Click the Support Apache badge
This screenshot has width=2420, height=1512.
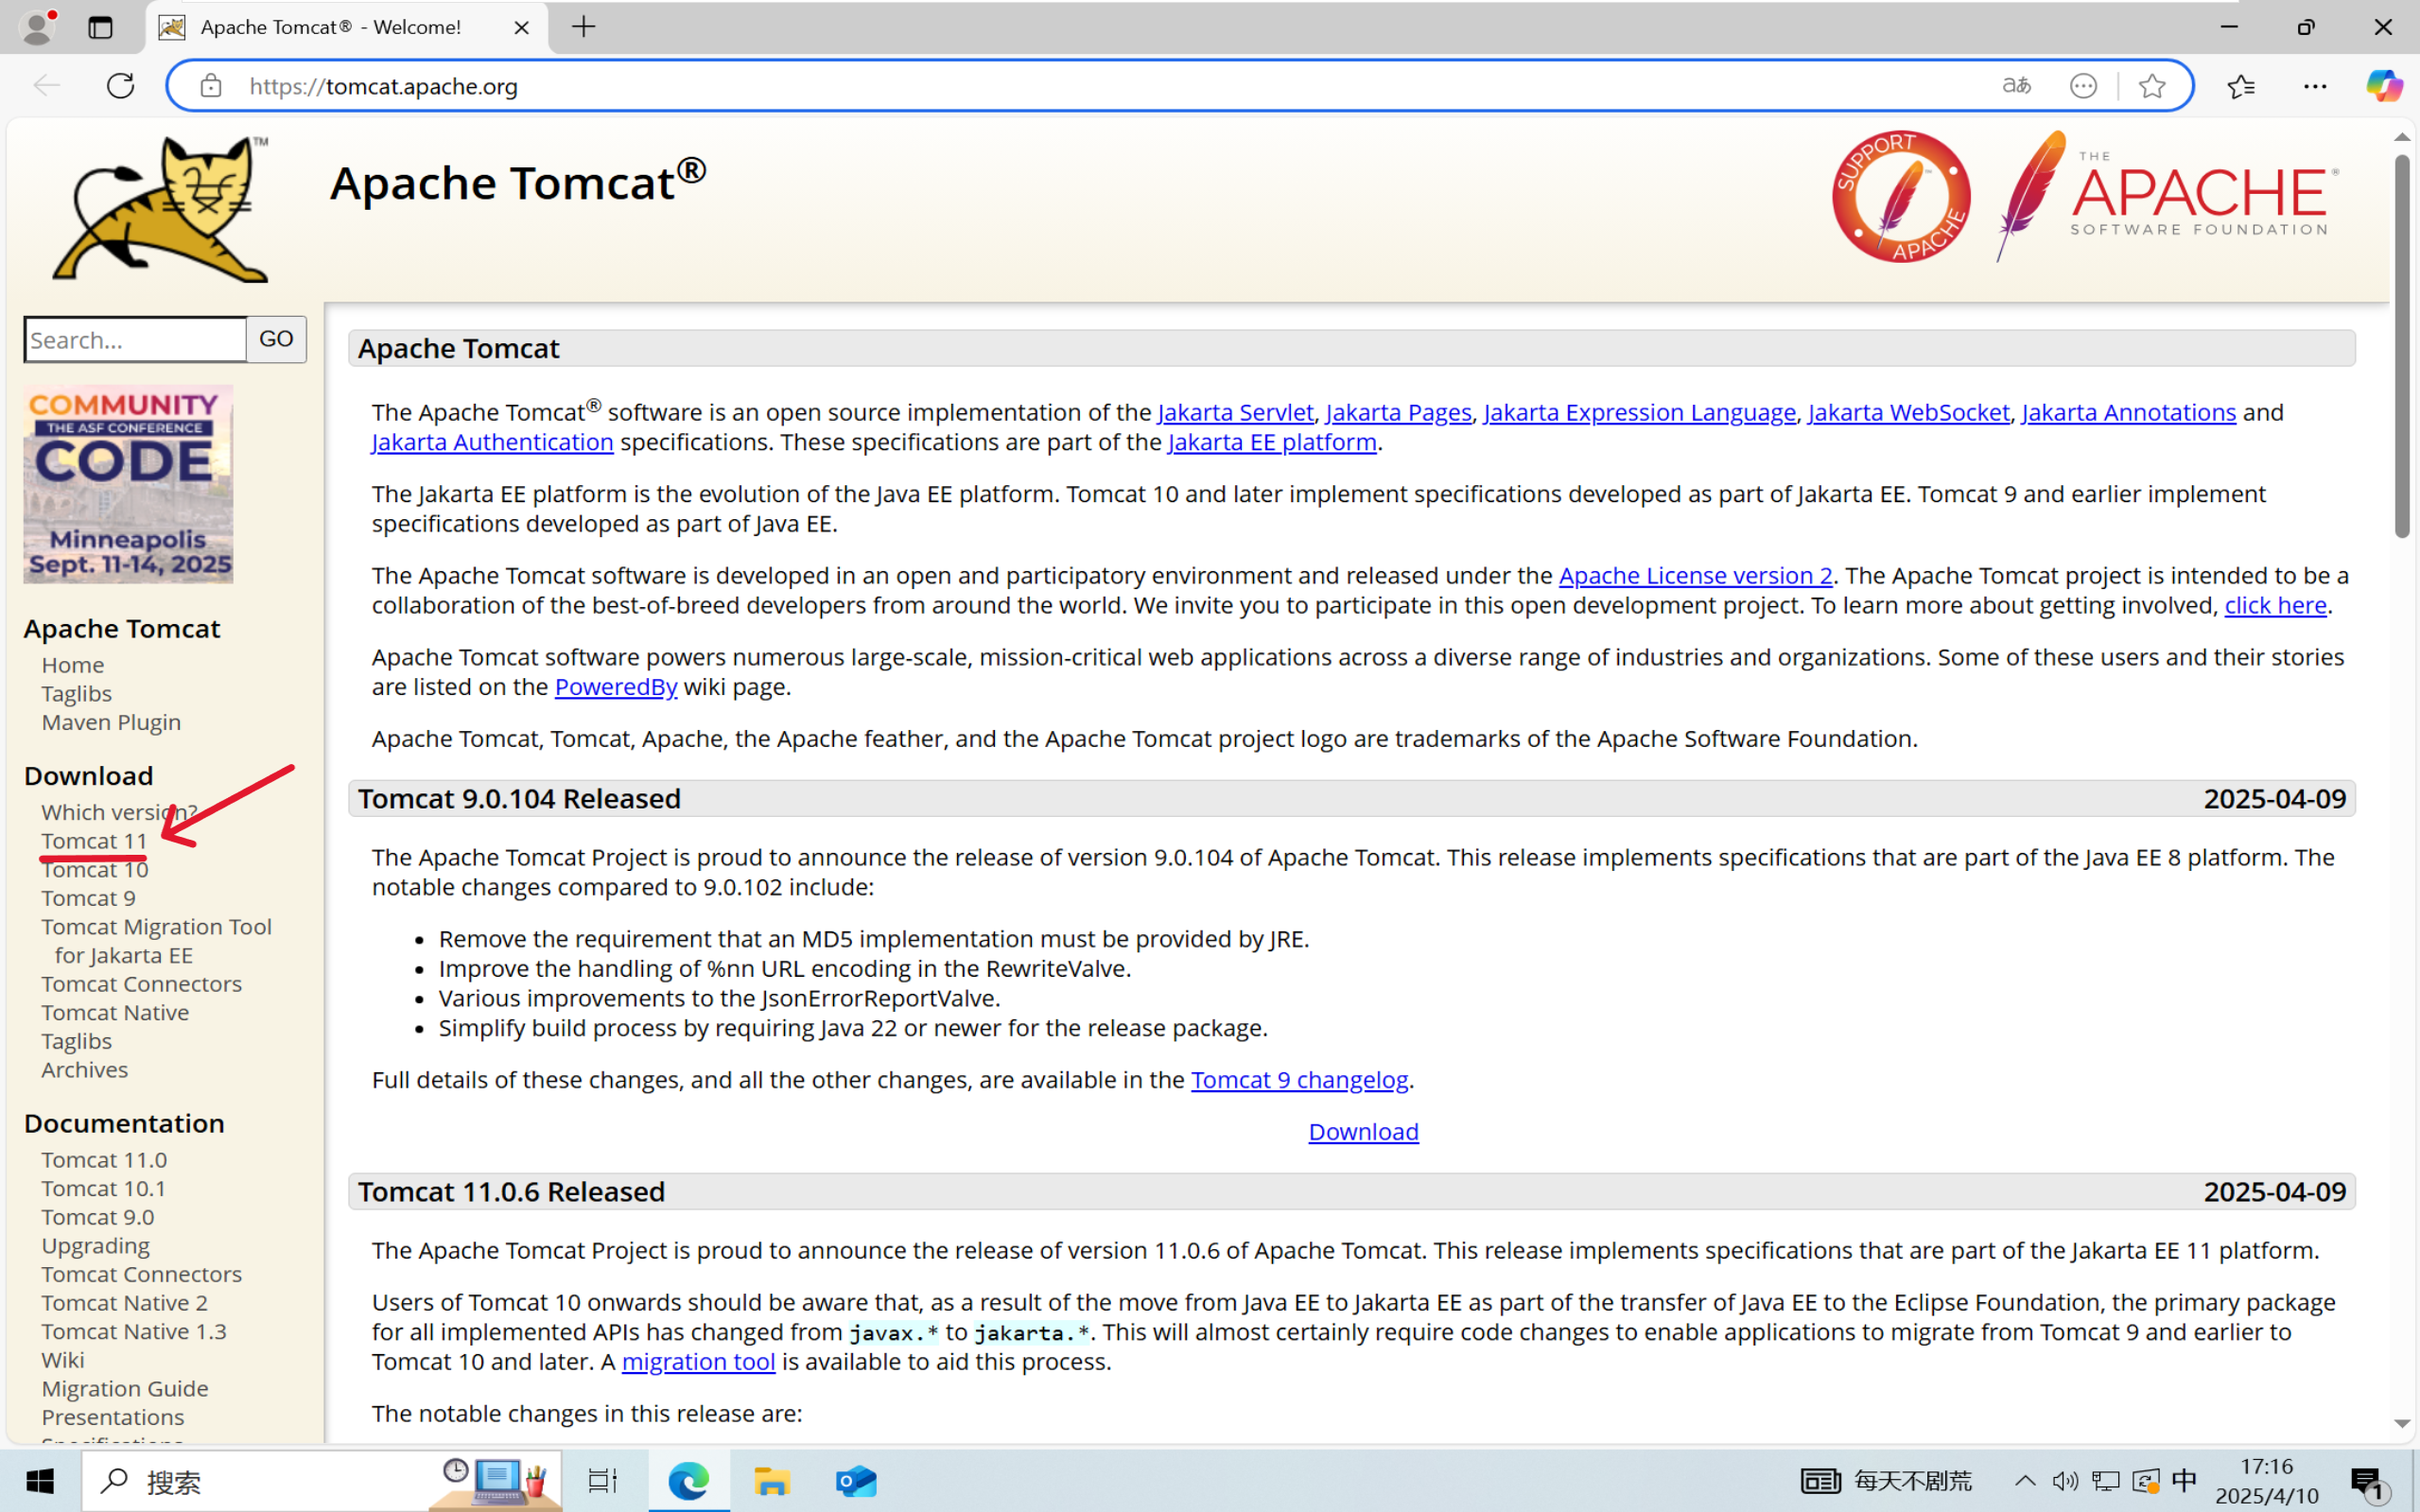[x=1900, y=195]
